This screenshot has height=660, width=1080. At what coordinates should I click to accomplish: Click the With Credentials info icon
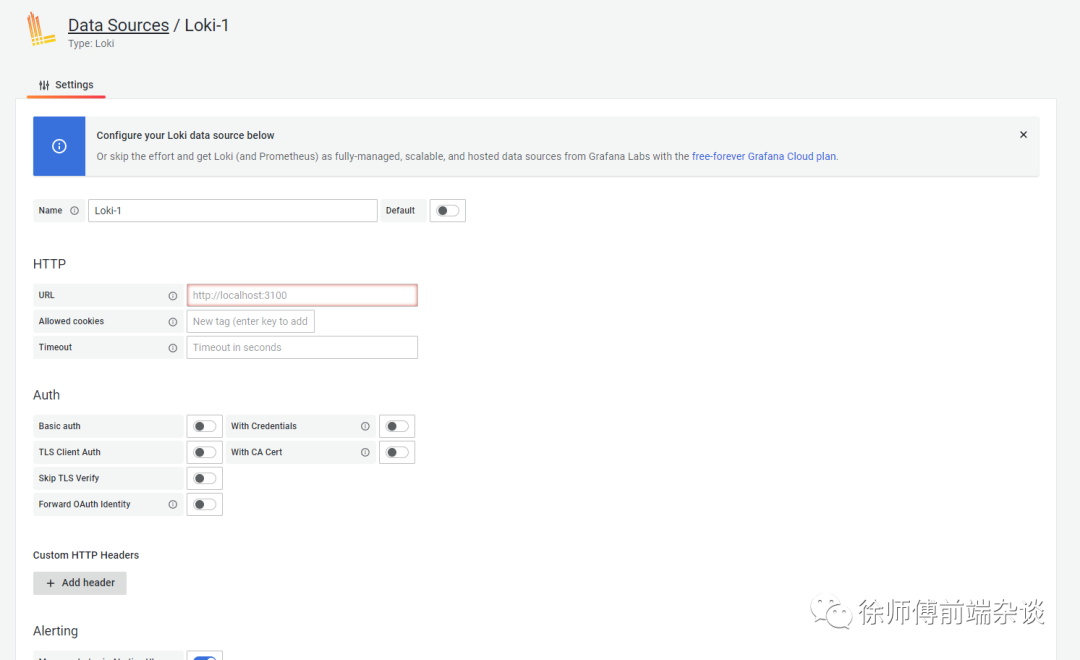click(365, 427)
